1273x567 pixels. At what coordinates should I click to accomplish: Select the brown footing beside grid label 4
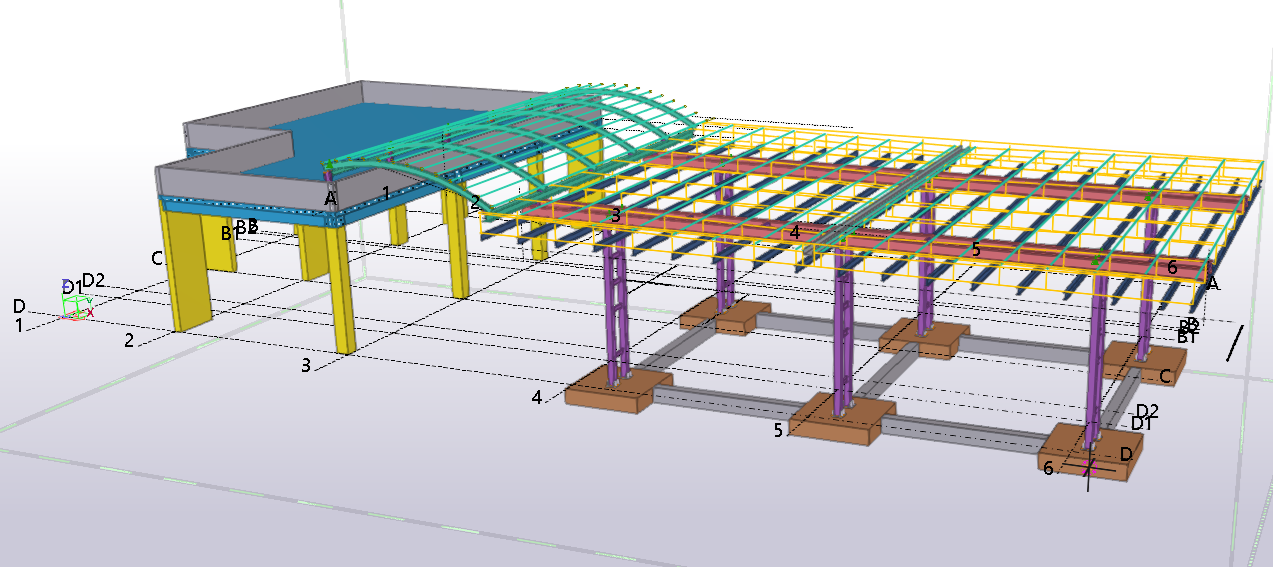pos(608,392)
